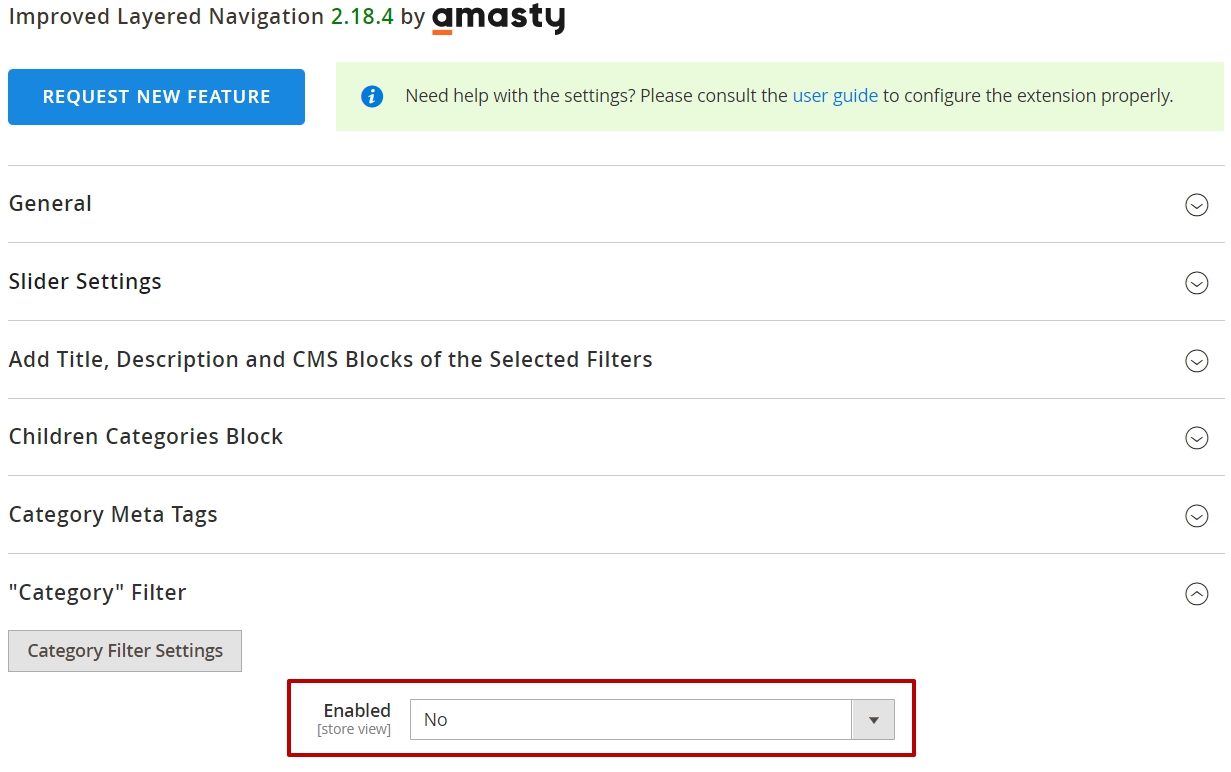Open the Enabled dropdown arrow

[x=873, y=720]
